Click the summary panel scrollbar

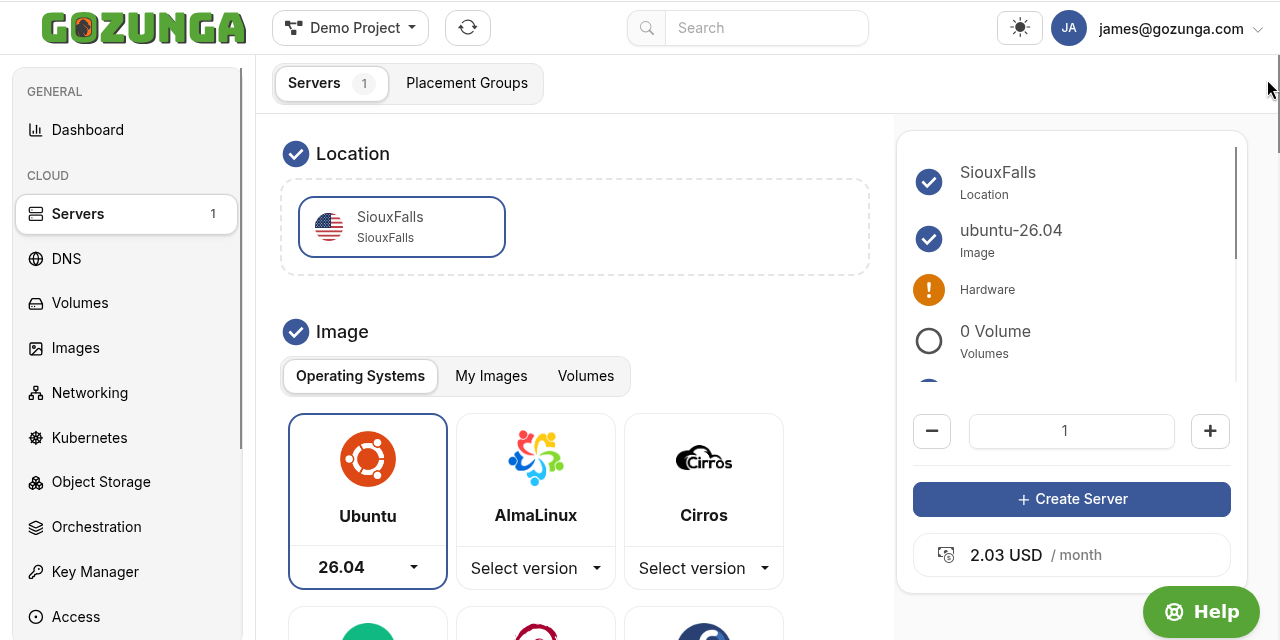point(1236,203)
